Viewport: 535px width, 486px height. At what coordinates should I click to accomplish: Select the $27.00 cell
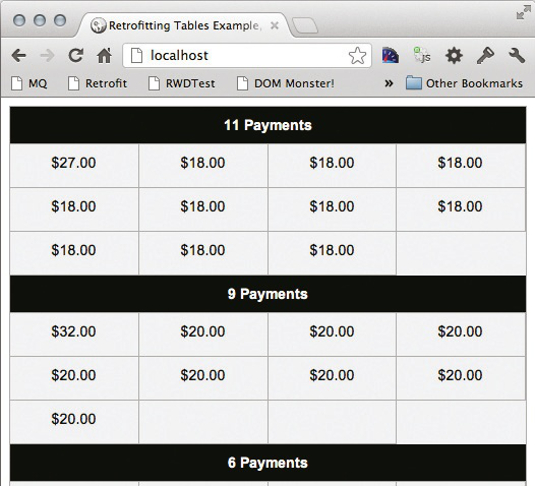(x=74, y=165)
